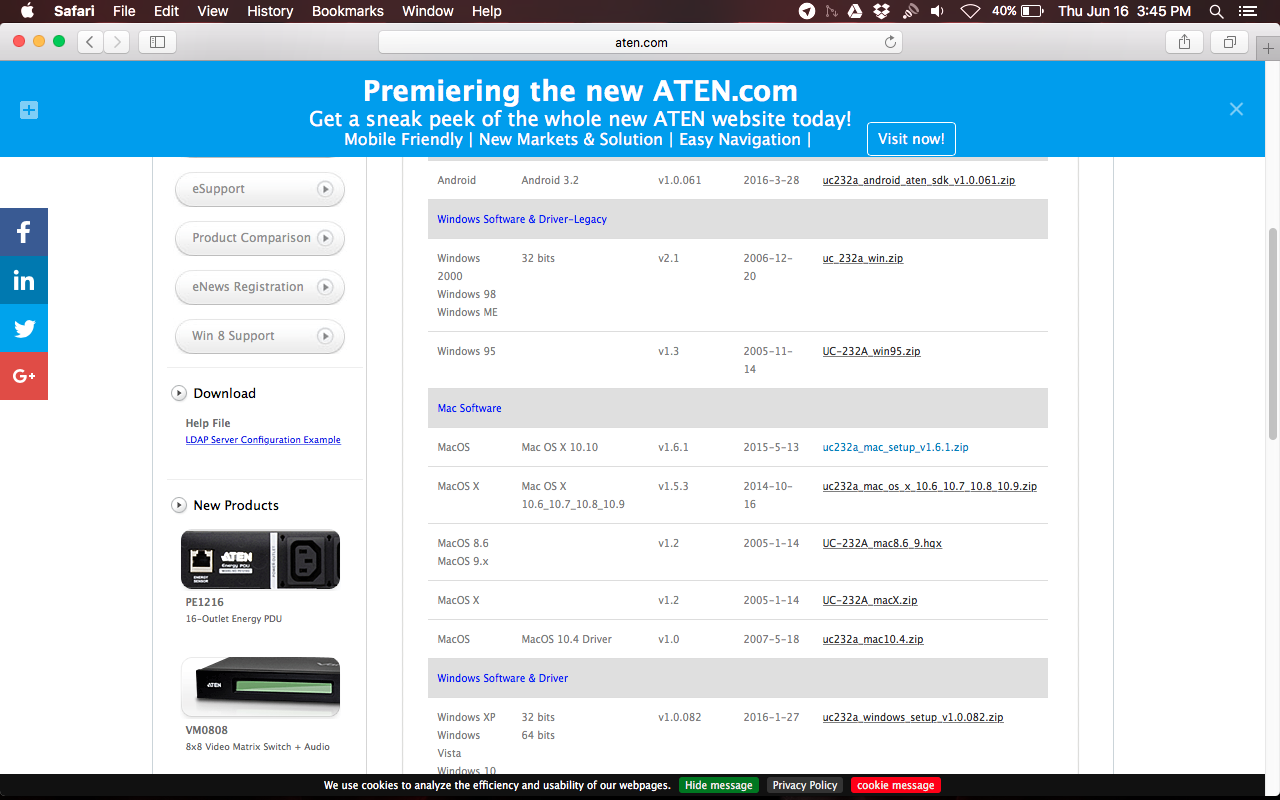Share the page on LinkedIn

(x=24, y=280)
